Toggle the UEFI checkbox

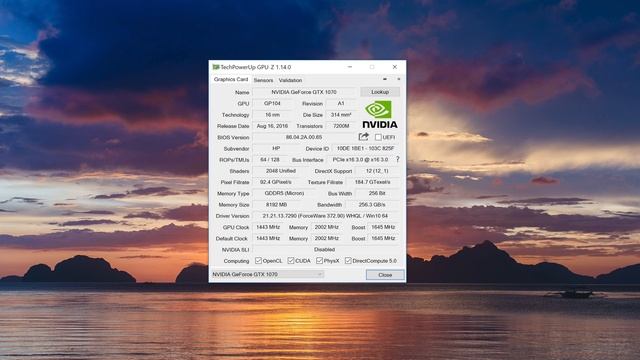(378, 137)
